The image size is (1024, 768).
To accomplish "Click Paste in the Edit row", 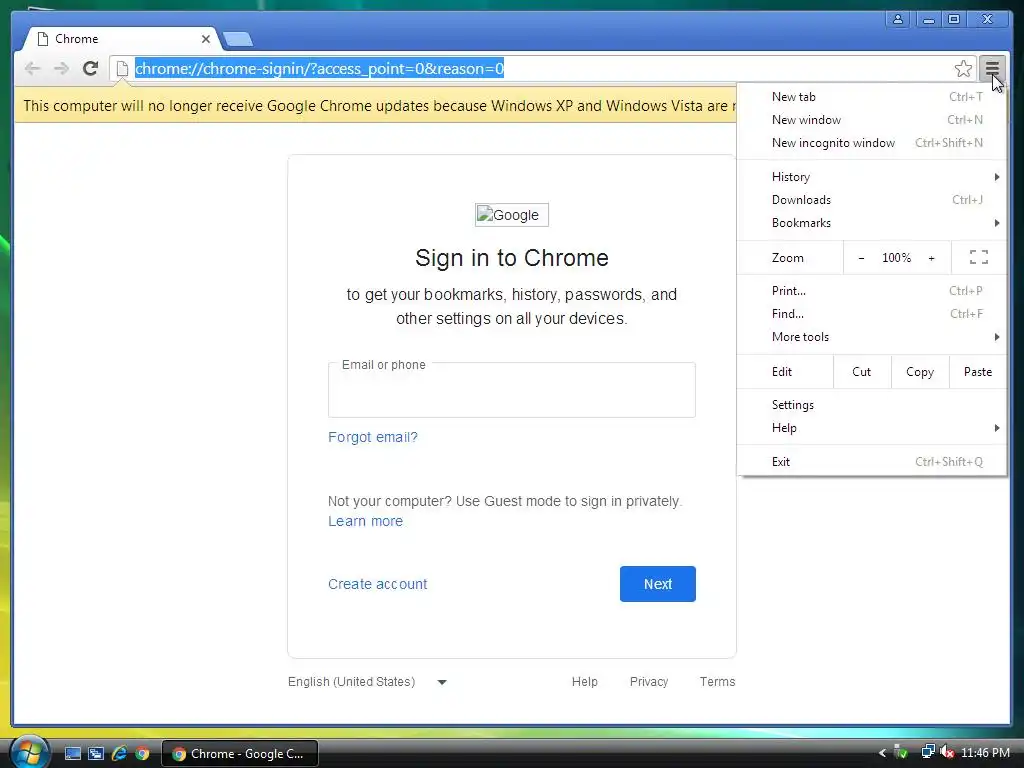I will (978, 372).
